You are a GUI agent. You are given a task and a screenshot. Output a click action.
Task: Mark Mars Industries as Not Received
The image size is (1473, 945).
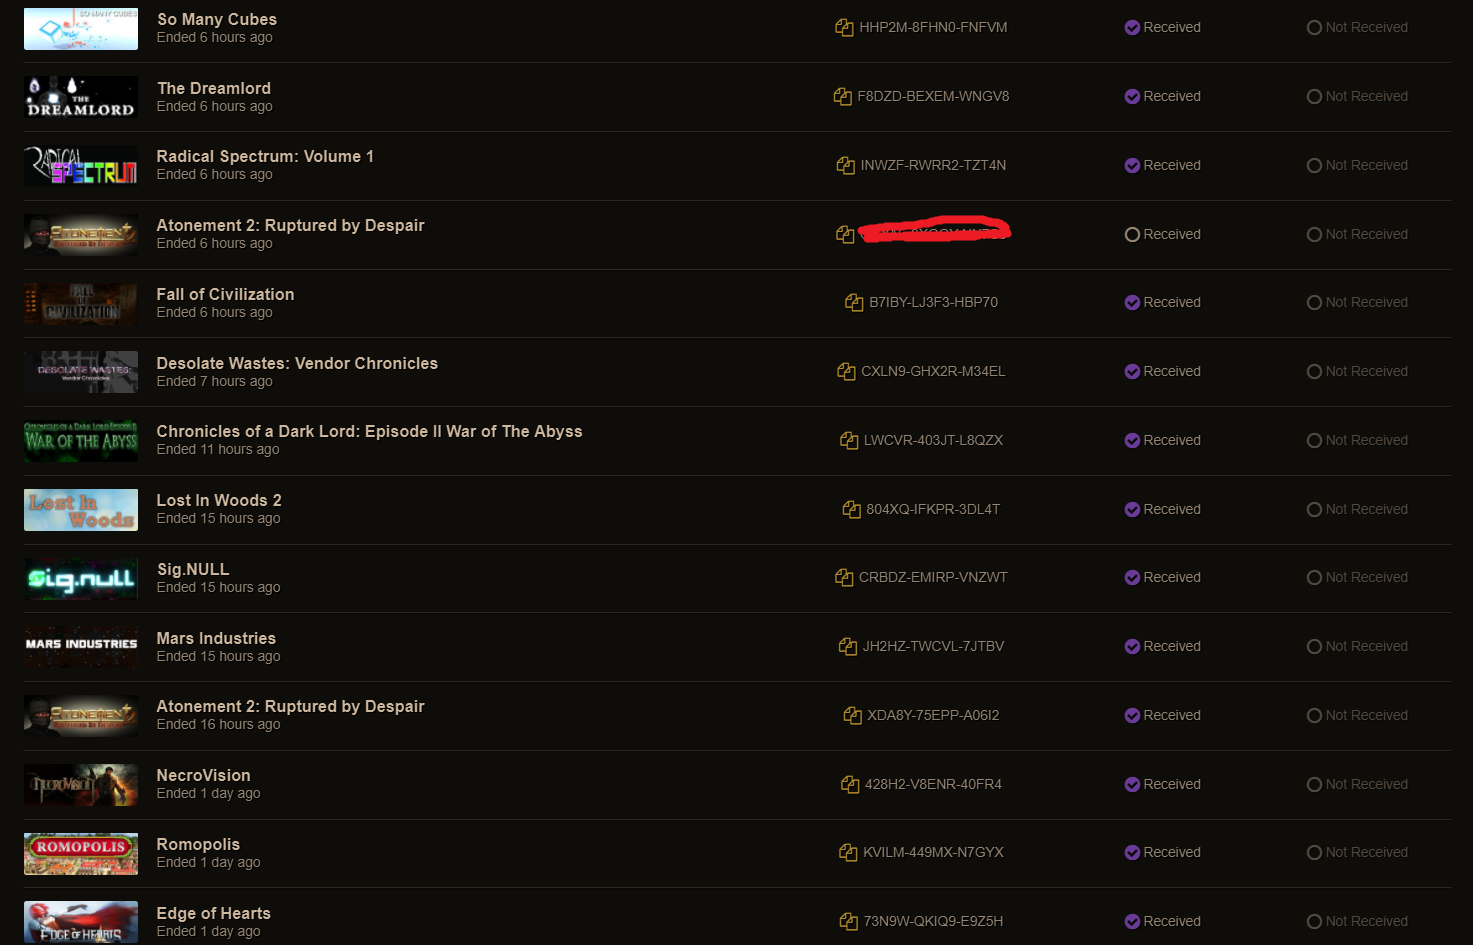1357,647
